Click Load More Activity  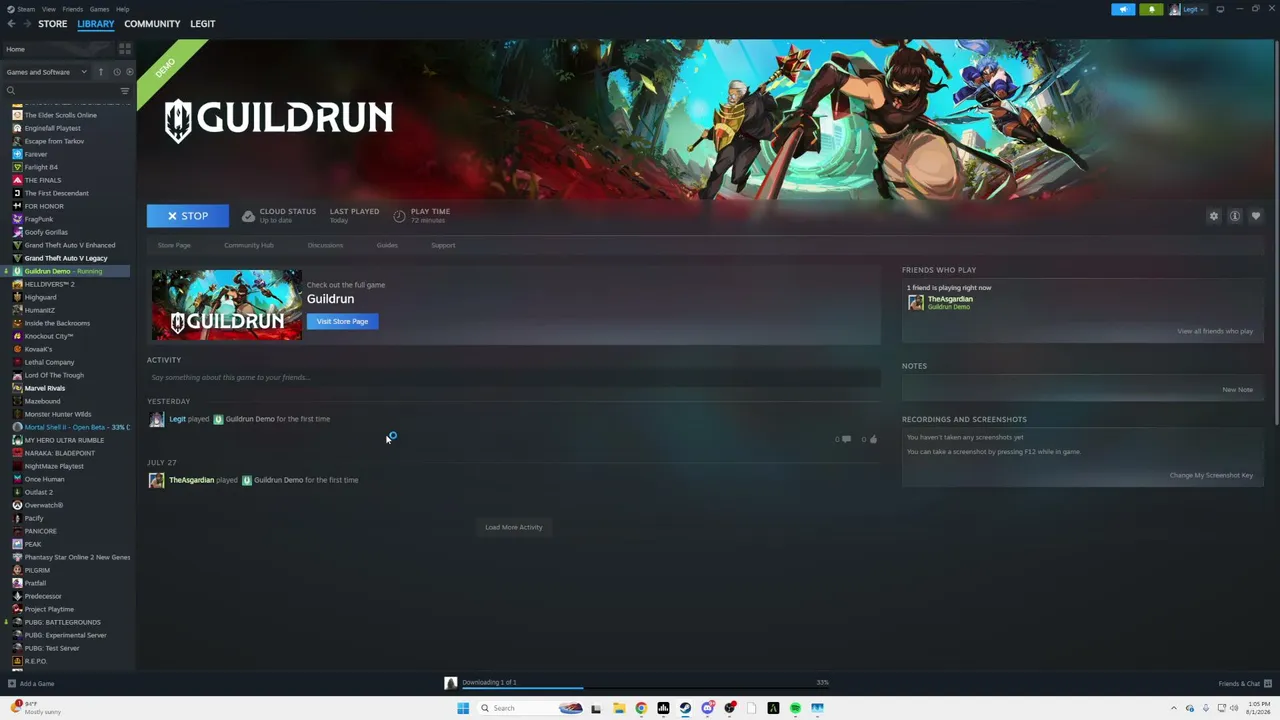pyautogui.click(x=514, y=527)
